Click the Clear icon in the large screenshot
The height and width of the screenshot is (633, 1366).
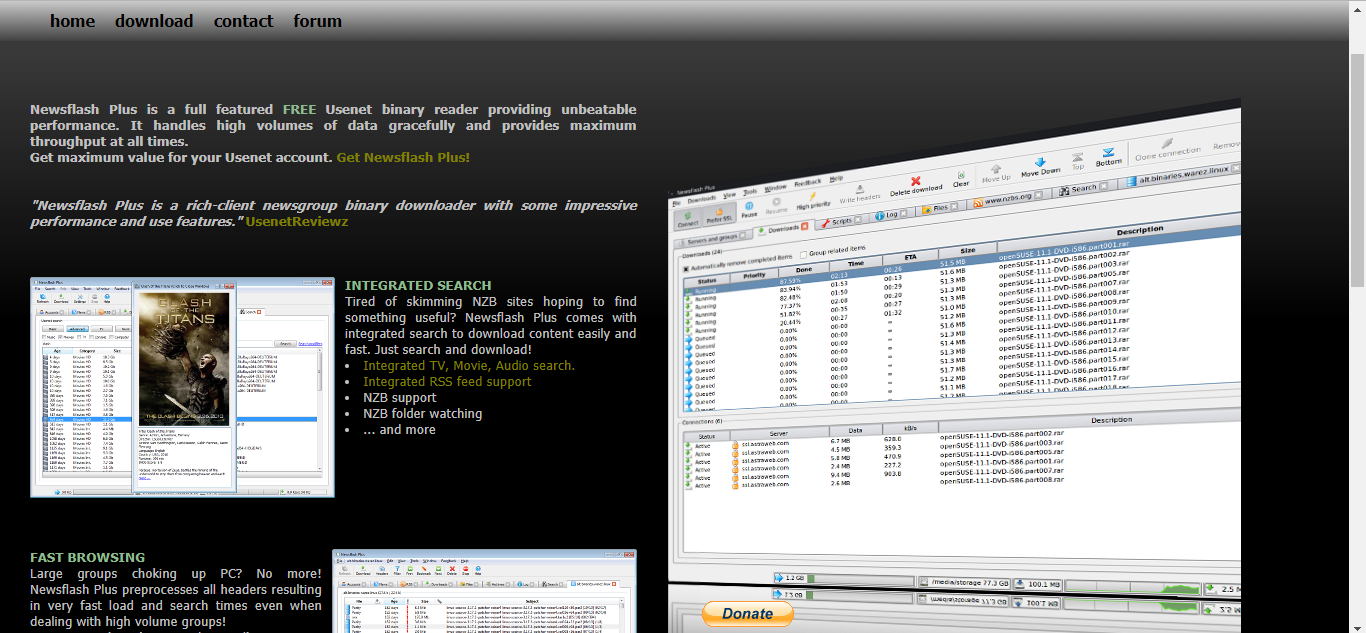tap(961, 179)
